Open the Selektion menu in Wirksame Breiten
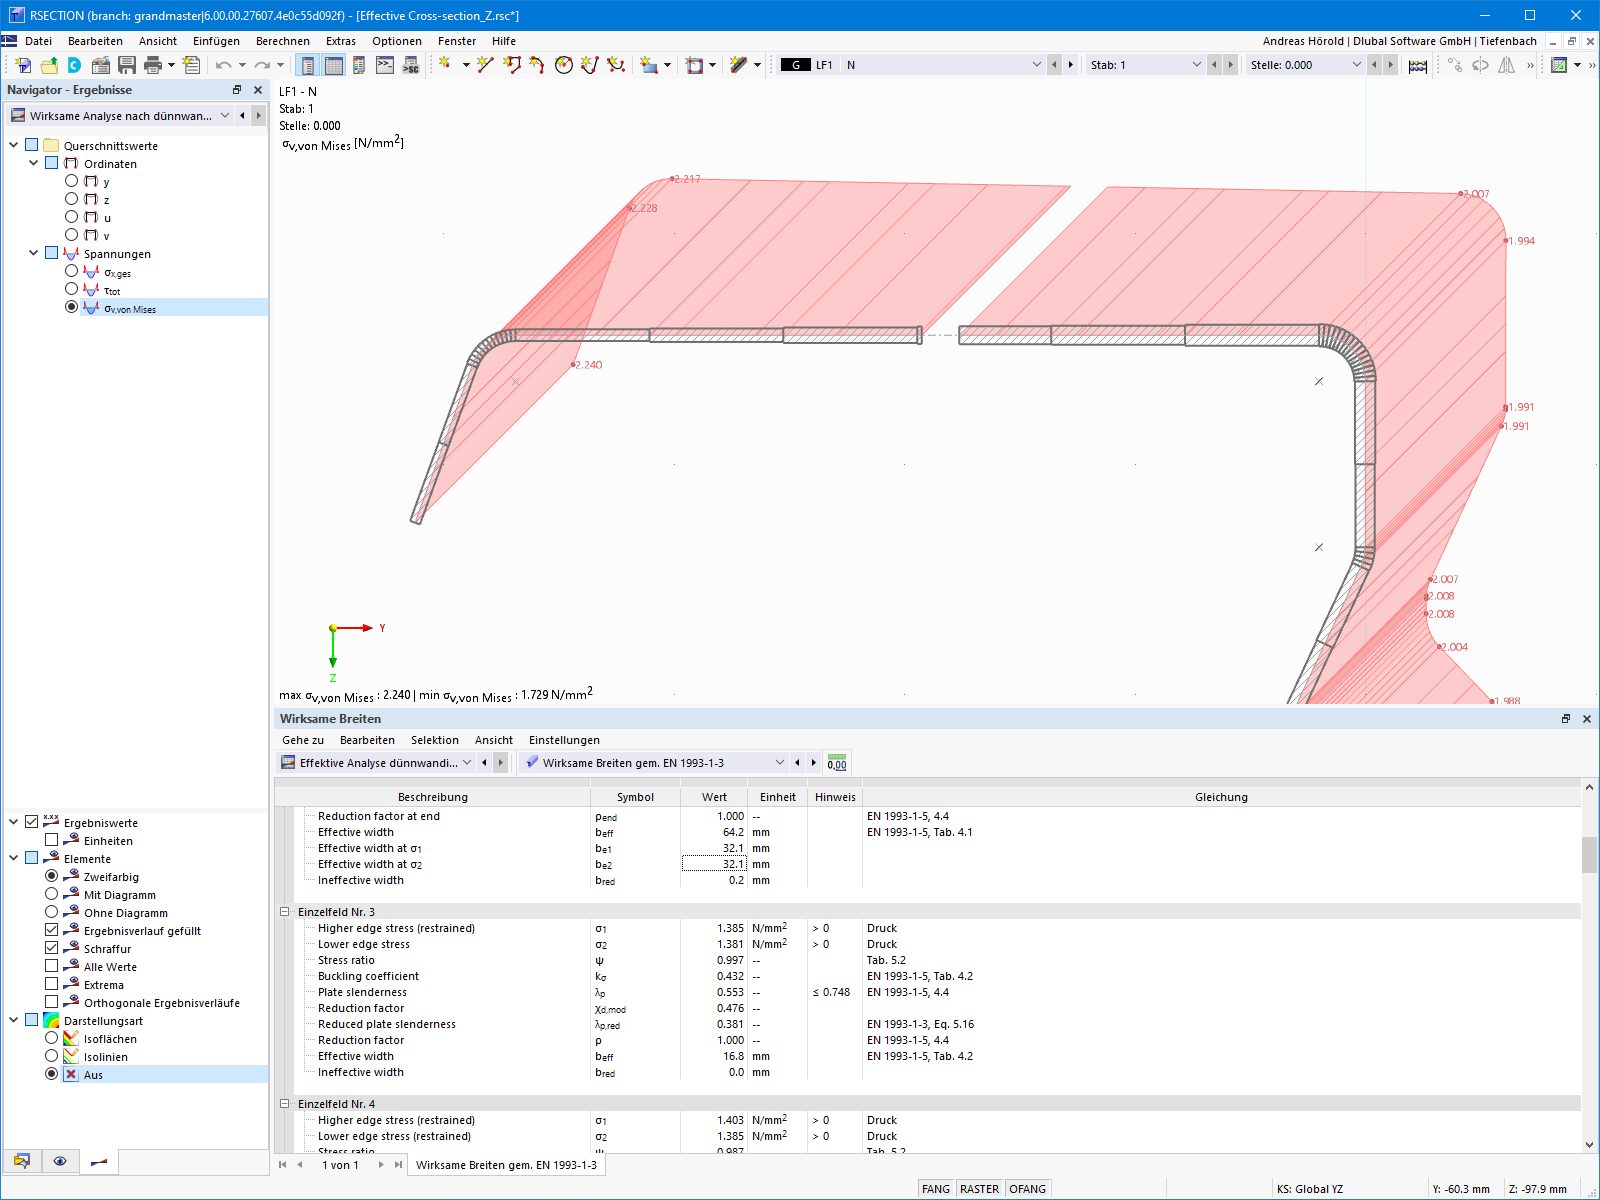The width and height of the screenshot is (1600, 1200). pyautogui.click(x=435, y=740)
